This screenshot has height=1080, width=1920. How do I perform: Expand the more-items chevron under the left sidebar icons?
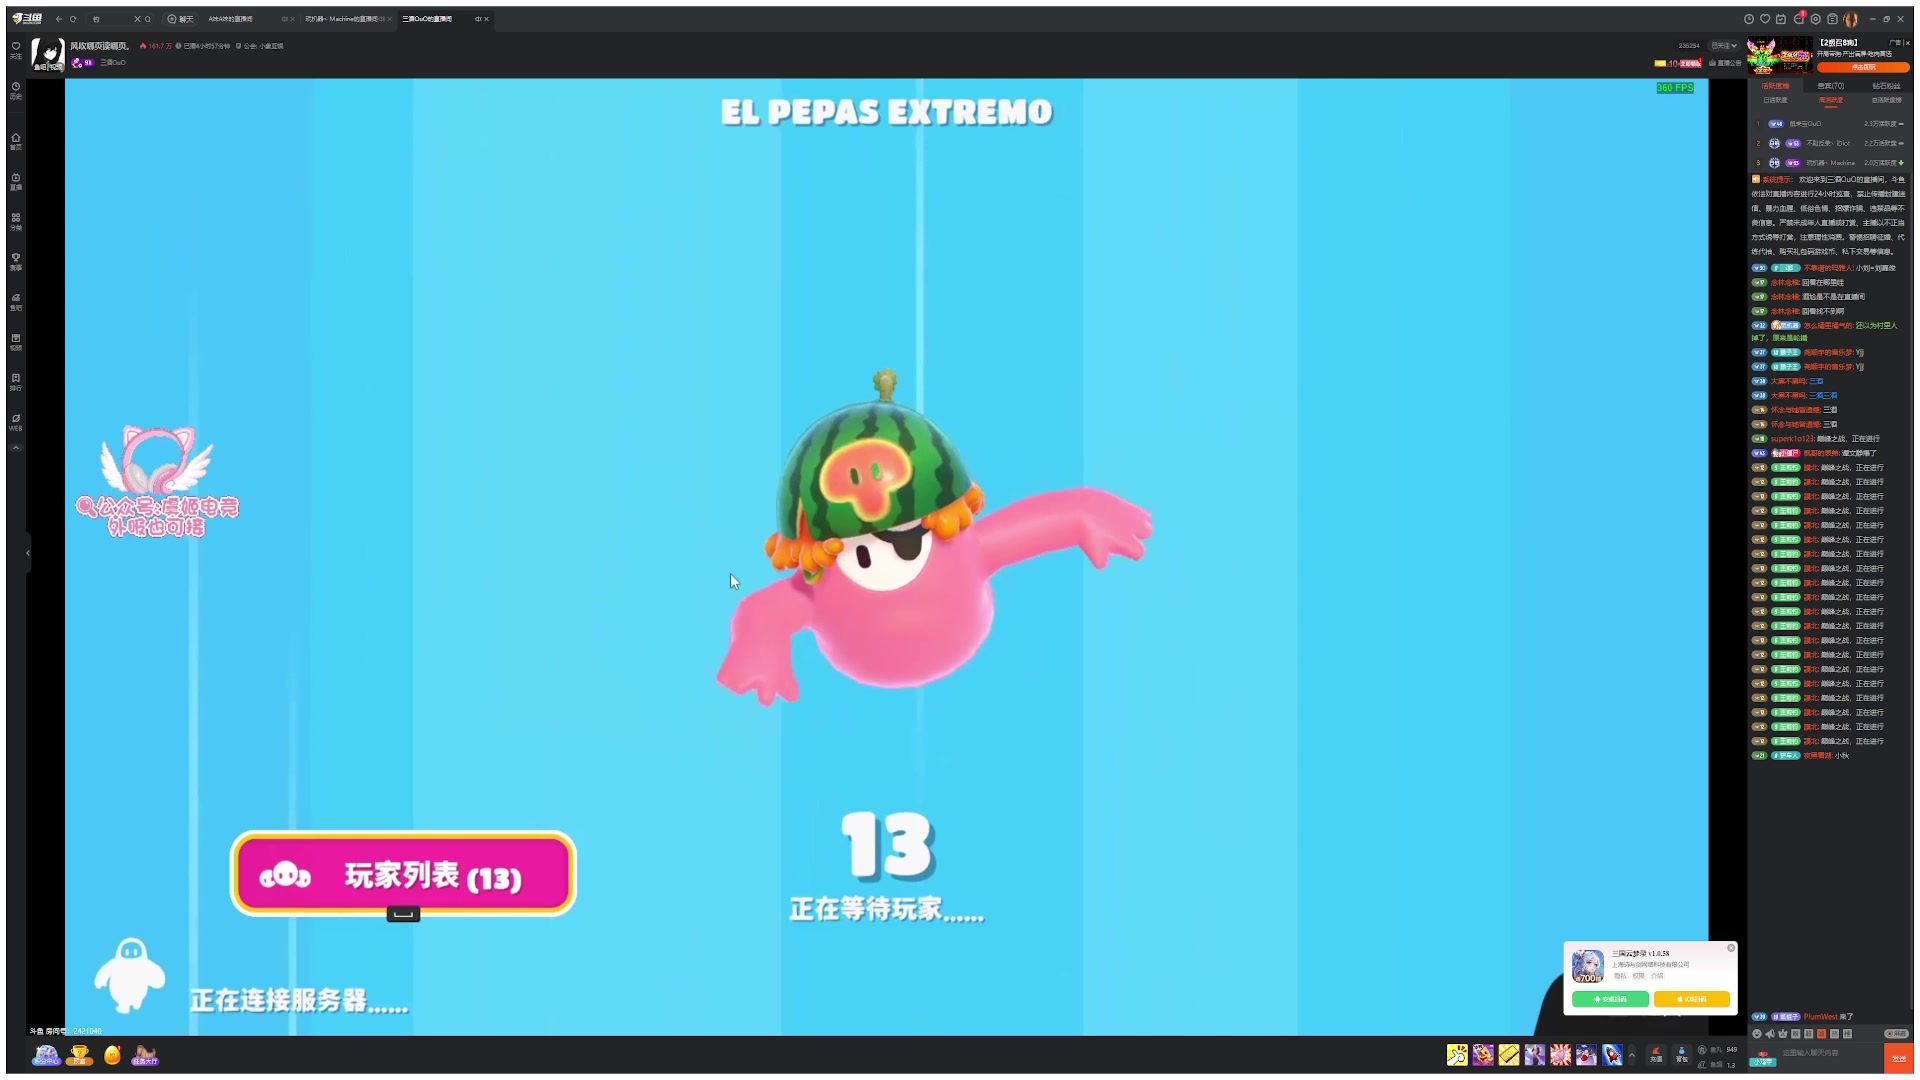click(x=16, y=447)
